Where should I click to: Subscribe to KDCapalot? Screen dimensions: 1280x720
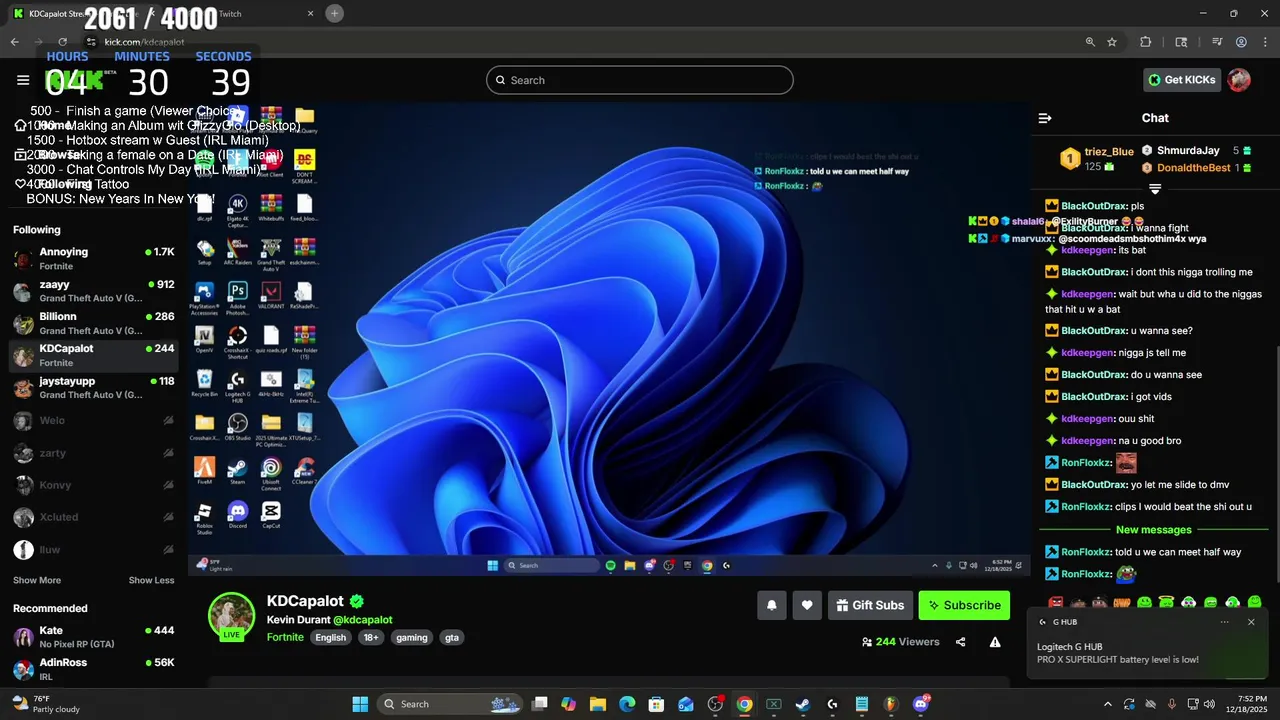click(964, 605)
